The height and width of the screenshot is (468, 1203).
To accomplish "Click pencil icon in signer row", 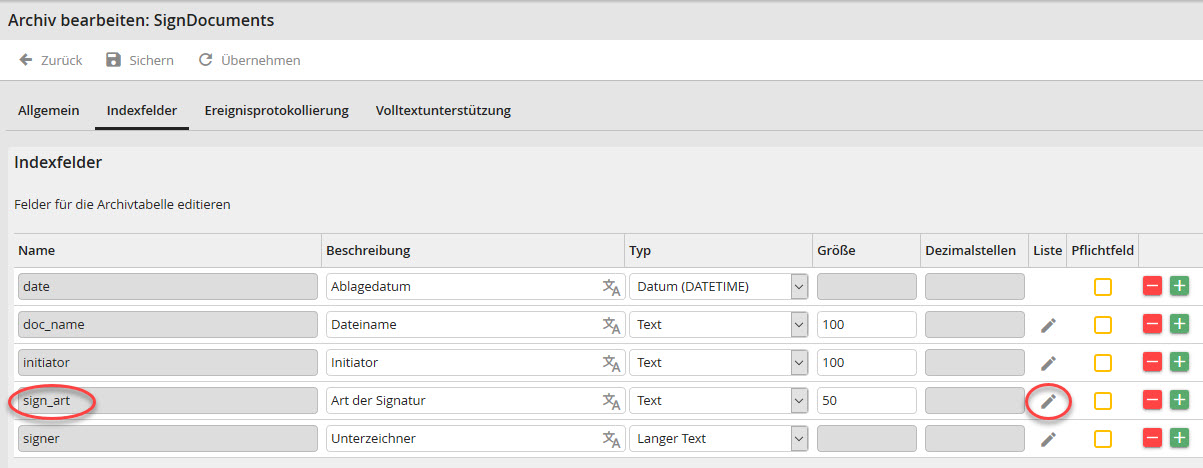I will tap(1048, 439).
